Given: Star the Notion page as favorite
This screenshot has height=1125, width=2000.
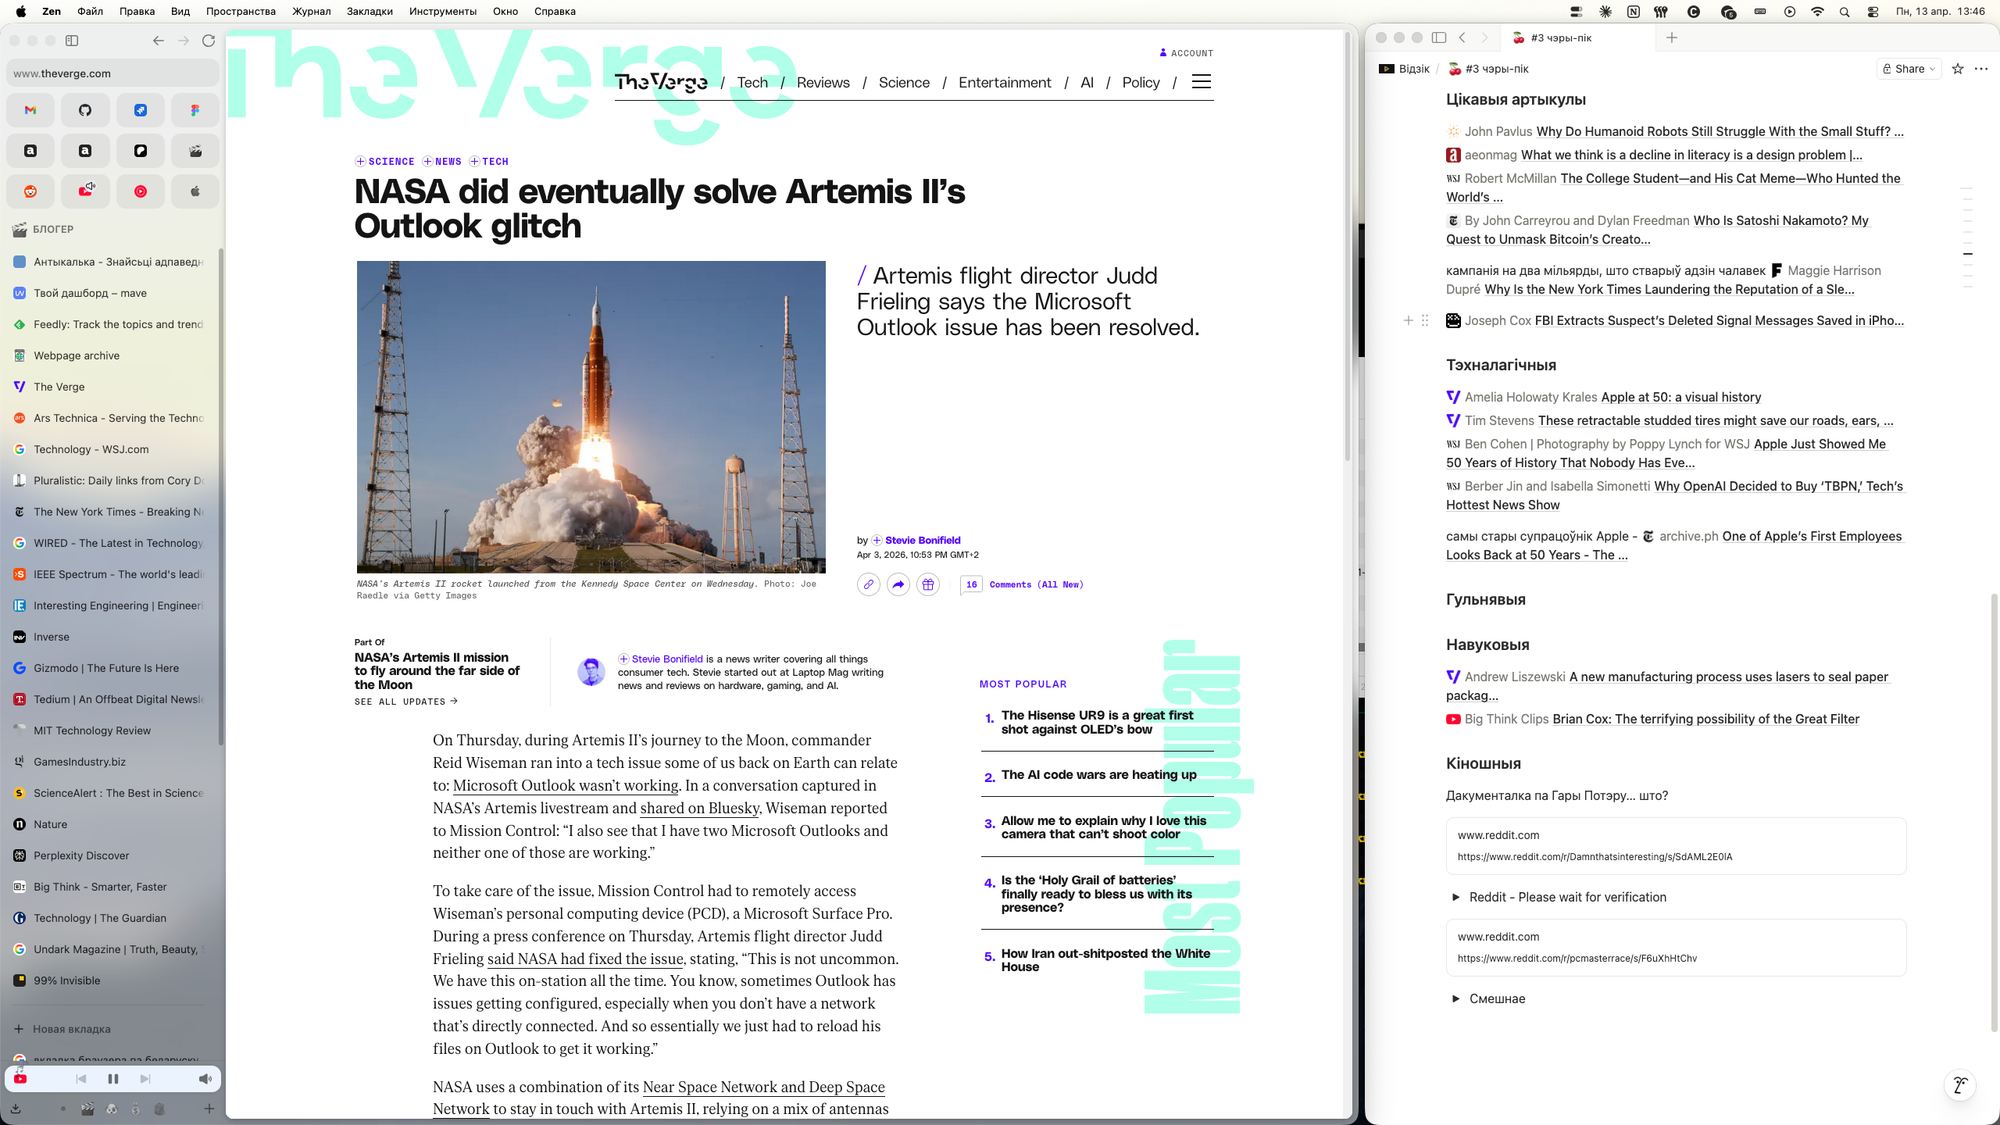Looking at the screenshot, I should [x=1957, y=69].
